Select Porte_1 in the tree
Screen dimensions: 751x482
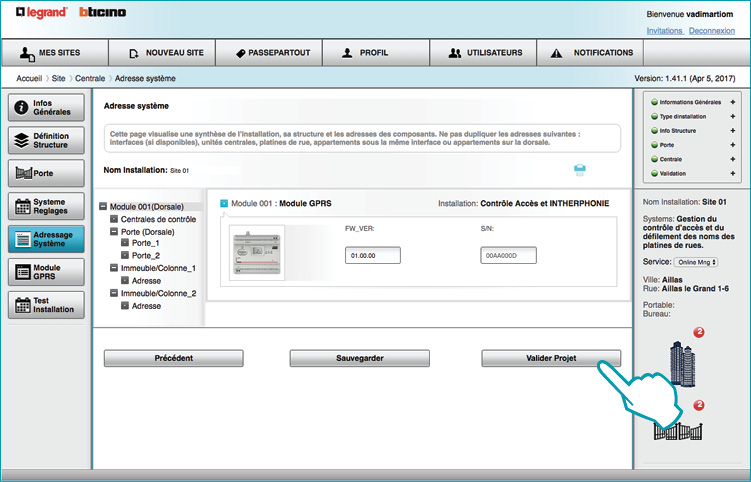pos(145,243)
